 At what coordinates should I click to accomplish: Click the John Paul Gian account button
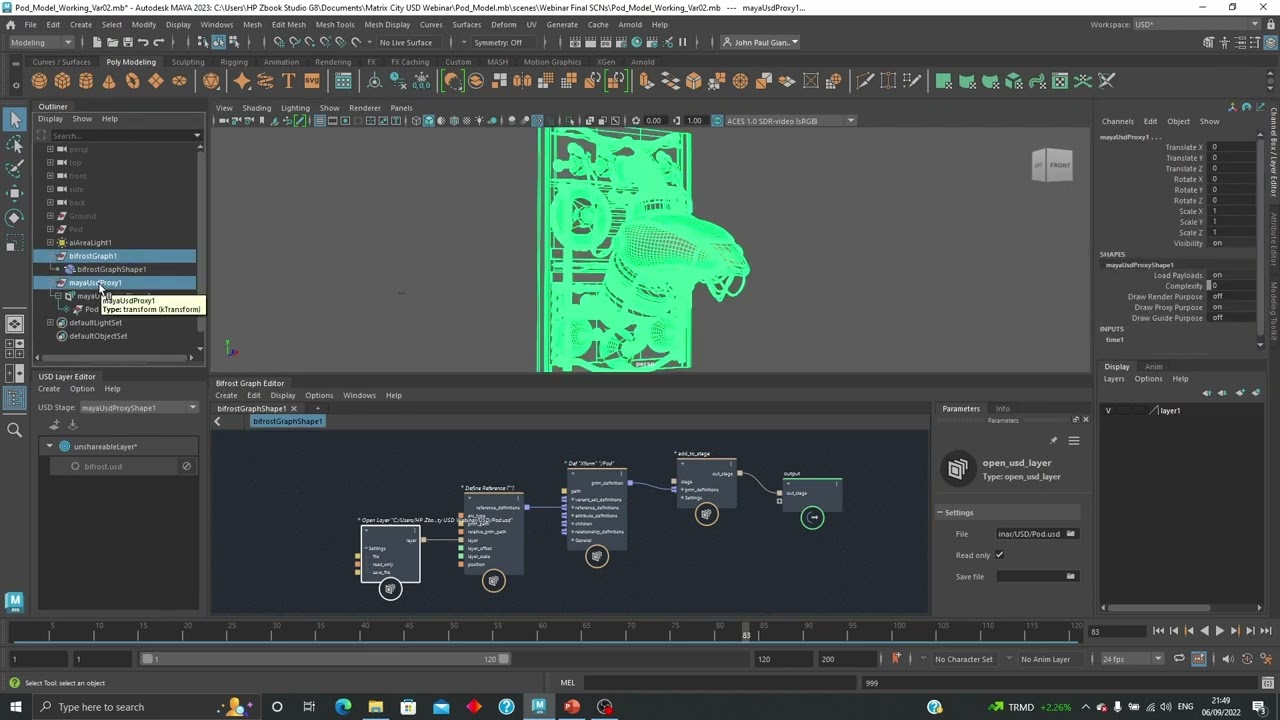click(759, 43)
